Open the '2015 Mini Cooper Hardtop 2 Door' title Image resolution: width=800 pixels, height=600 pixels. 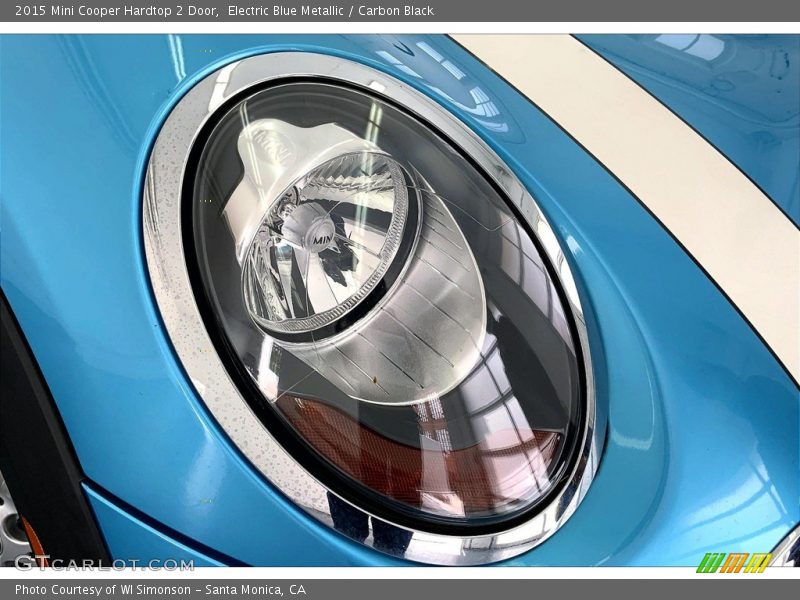click(116, 10)
